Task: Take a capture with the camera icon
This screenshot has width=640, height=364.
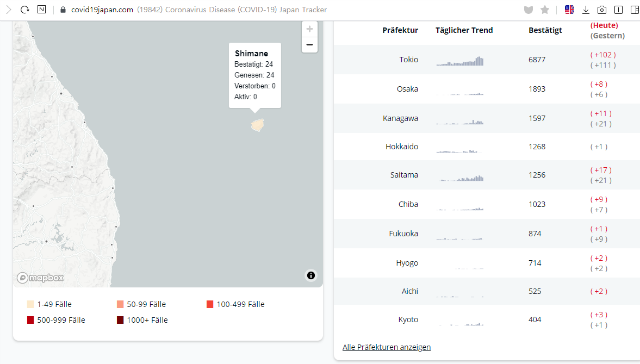Action: click(x=602, y=9)
